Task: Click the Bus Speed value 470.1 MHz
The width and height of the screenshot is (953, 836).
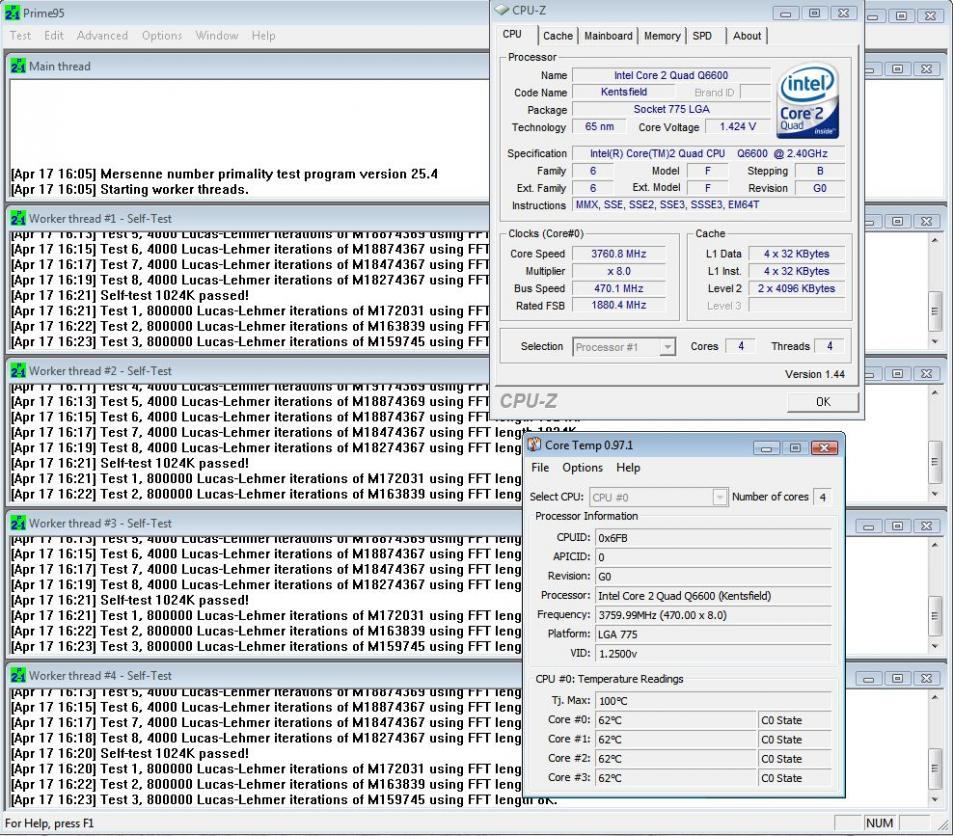Action: [619, 288]
